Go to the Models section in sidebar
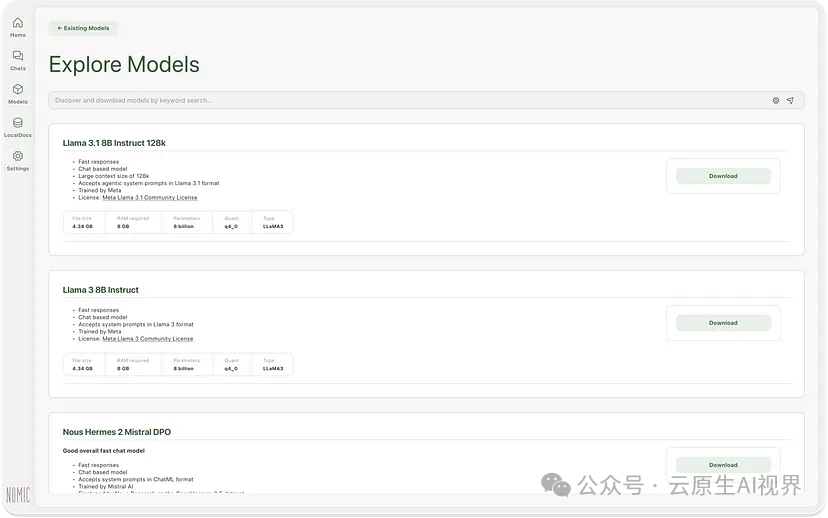Screen dimensions: 828x518 (17, 94)
